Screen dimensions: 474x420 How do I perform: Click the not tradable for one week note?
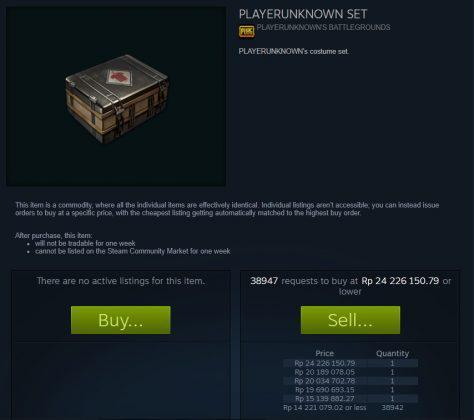click(85, 243)
